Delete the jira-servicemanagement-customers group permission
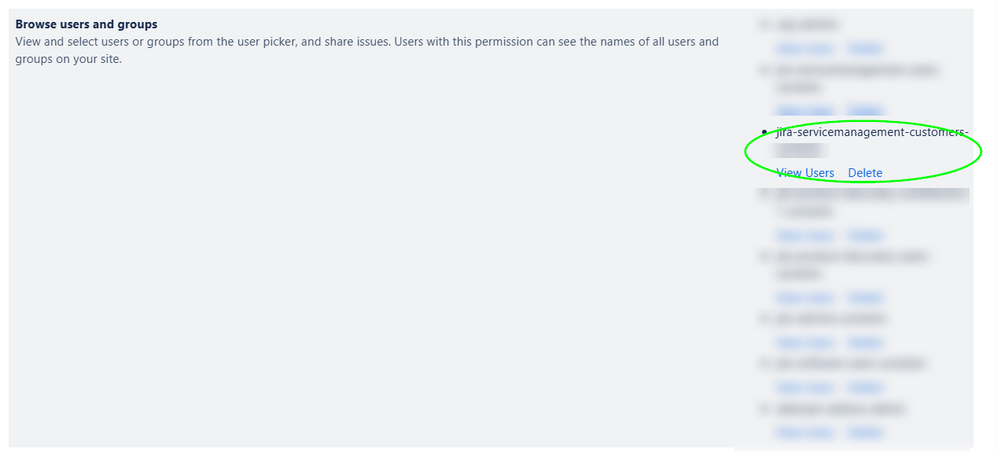 pyautogui.click(x=865, y=173)
